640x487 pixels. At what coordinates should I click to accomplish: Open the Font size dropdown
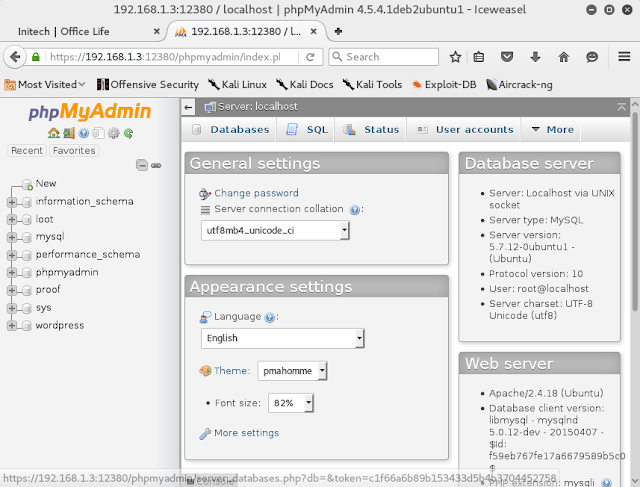291,403
